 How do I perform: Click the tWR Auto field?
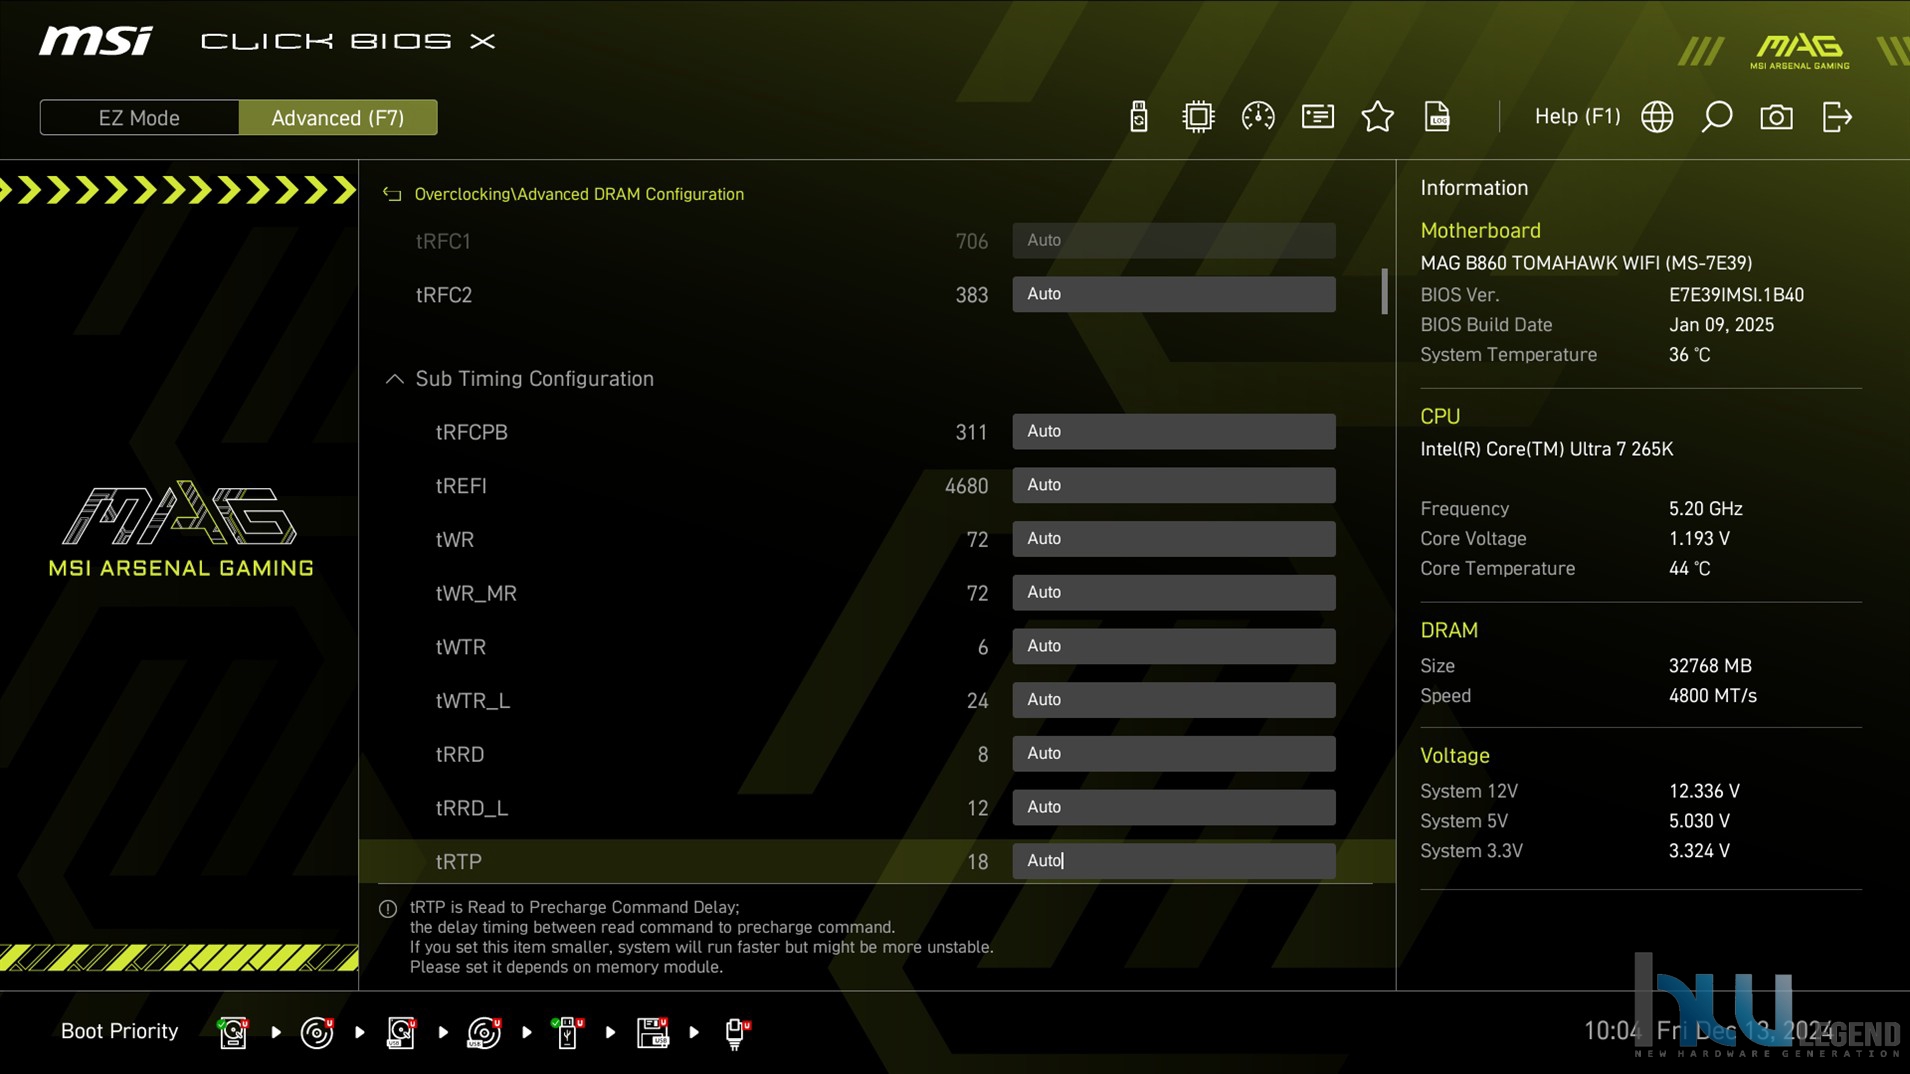[x=1173, y=539]
